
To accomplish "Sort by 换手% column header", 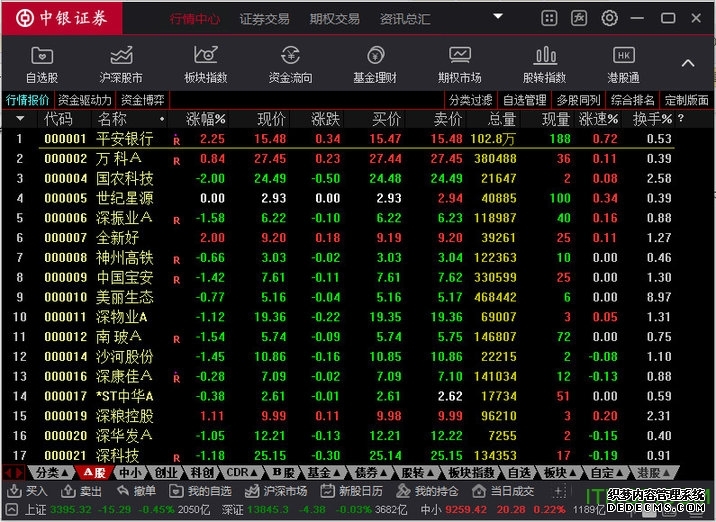I will point(652,119).
